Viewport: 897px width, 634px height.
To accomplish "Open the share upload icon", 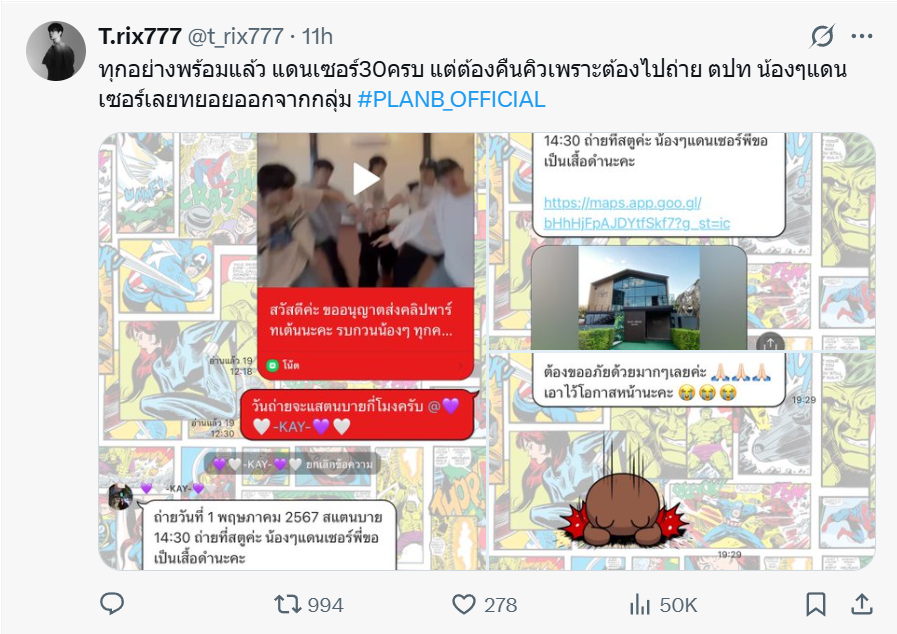I will point(862,604).
